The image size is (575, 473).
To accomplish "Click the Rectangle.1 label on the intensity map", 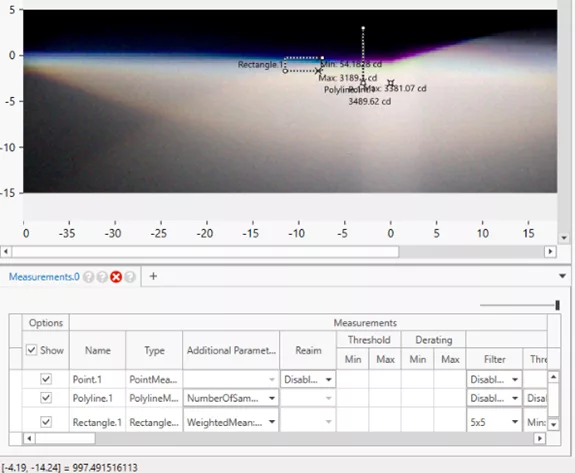I will pyautogui.click(x=261, y=65).
